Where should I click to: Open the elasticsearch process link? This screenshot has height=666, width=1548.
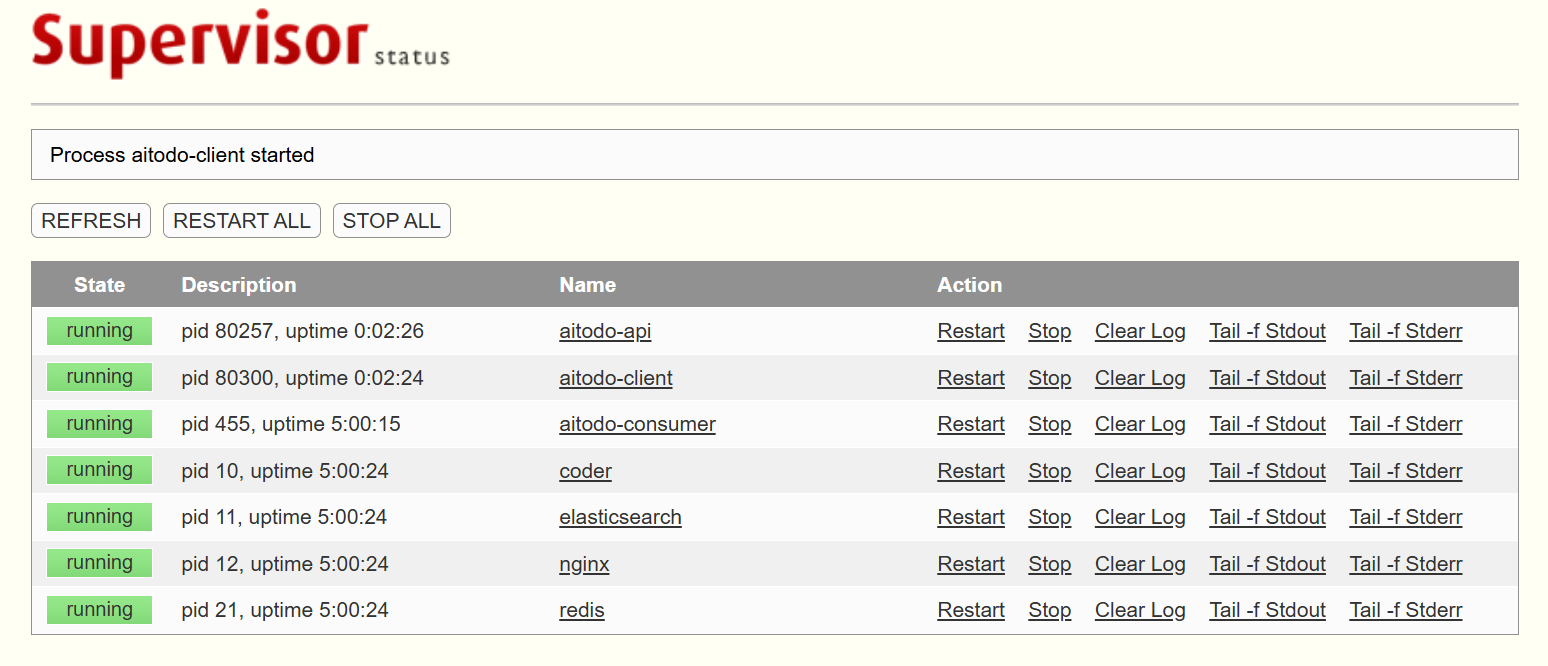point(620,517)
